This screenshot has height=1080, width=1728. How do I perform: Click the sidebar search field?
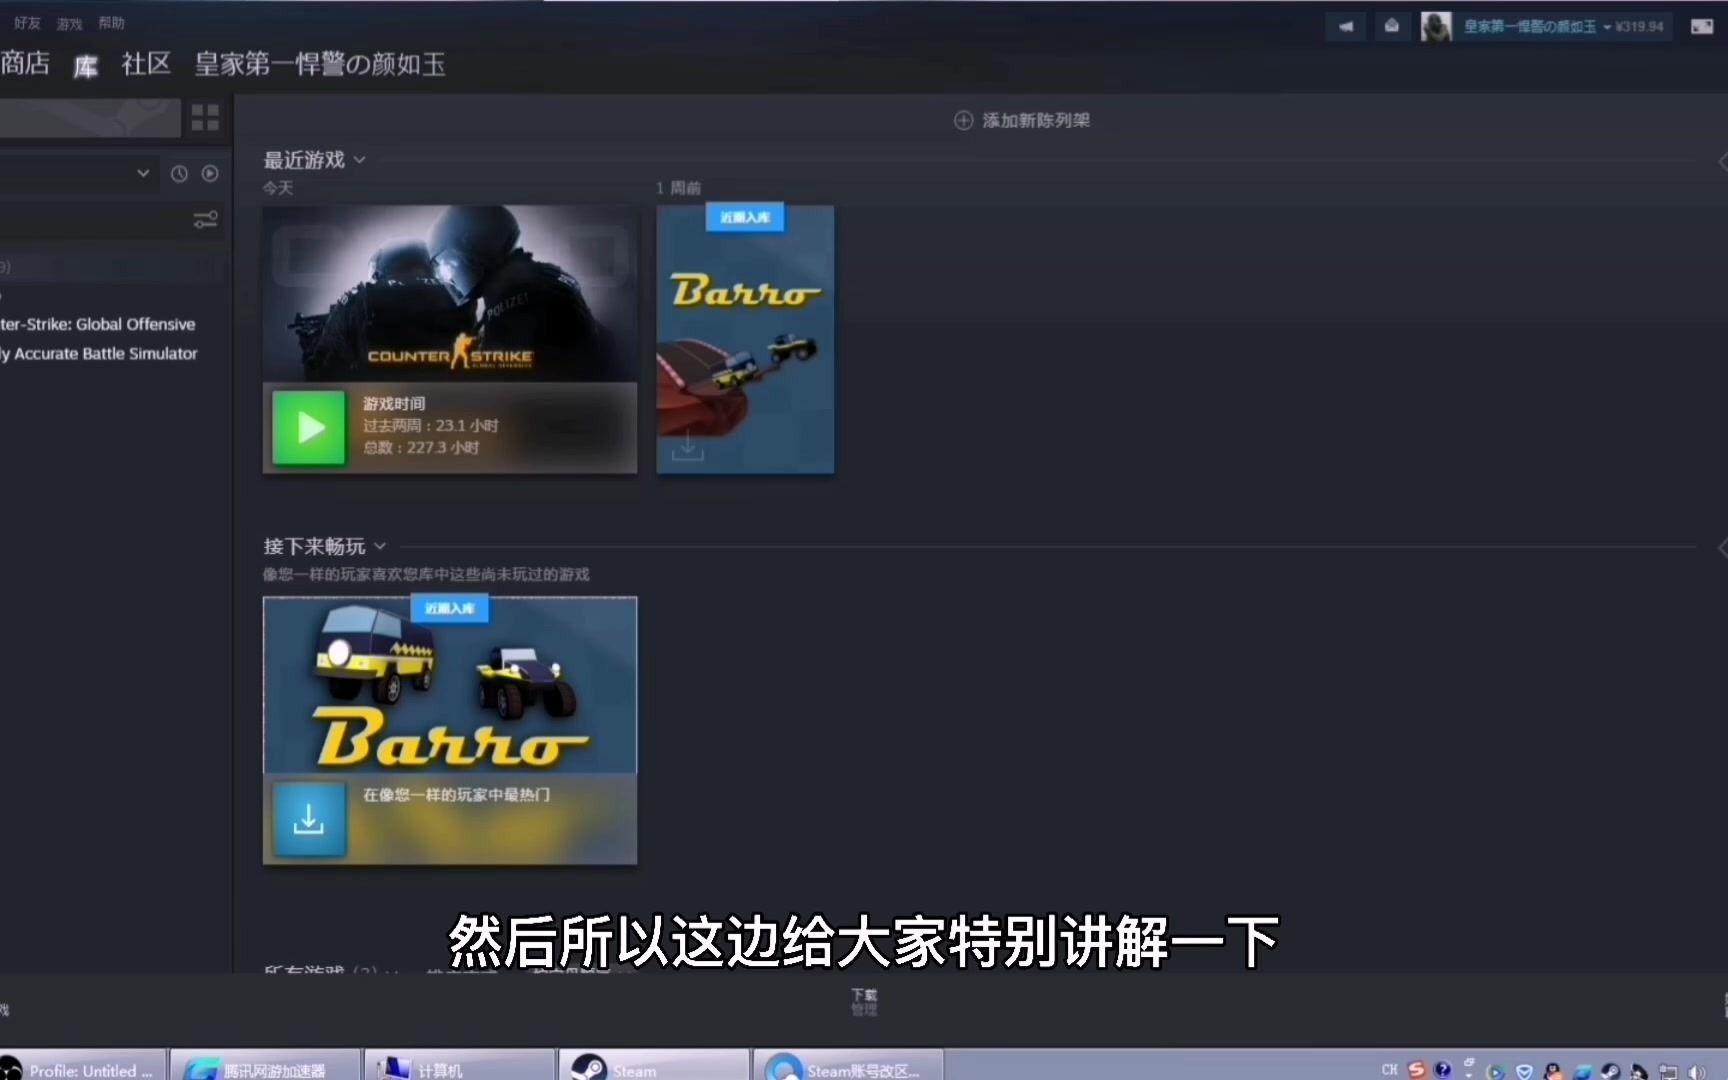pyautogui.click(x=92, y=220)
